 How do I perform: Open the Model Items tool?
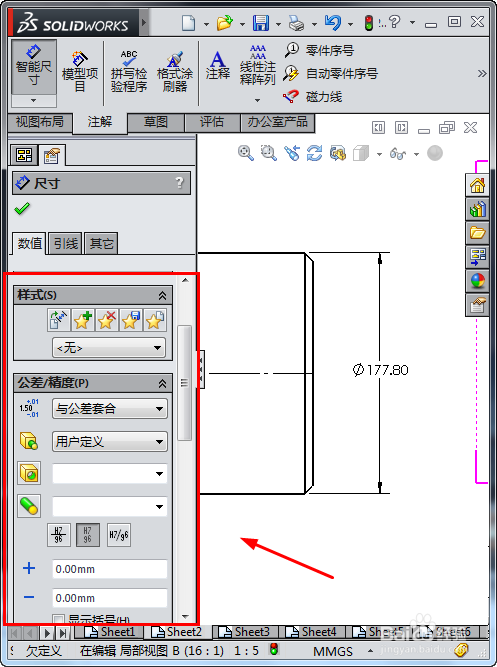[80, 71]
